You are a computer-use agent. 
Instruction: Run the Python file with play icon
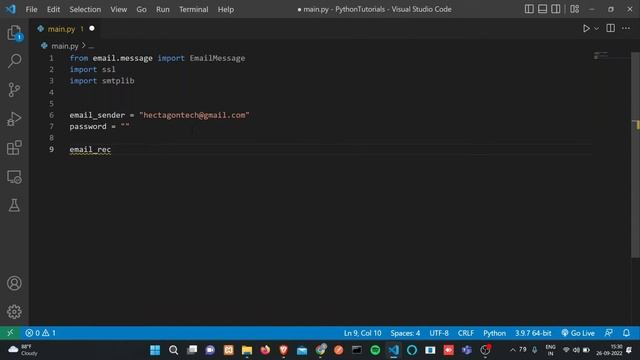point(586,29)
